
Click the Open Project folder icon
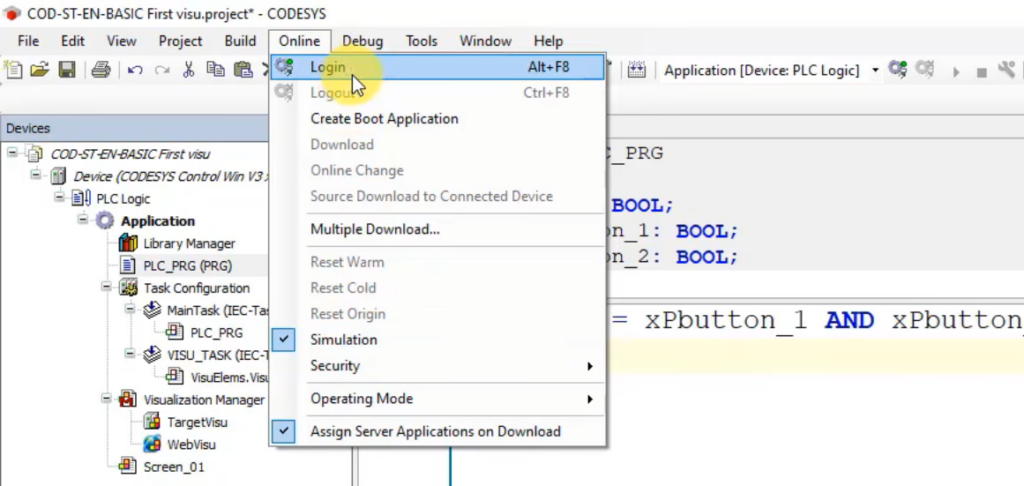pyautogui.click(x=39, y=70)
